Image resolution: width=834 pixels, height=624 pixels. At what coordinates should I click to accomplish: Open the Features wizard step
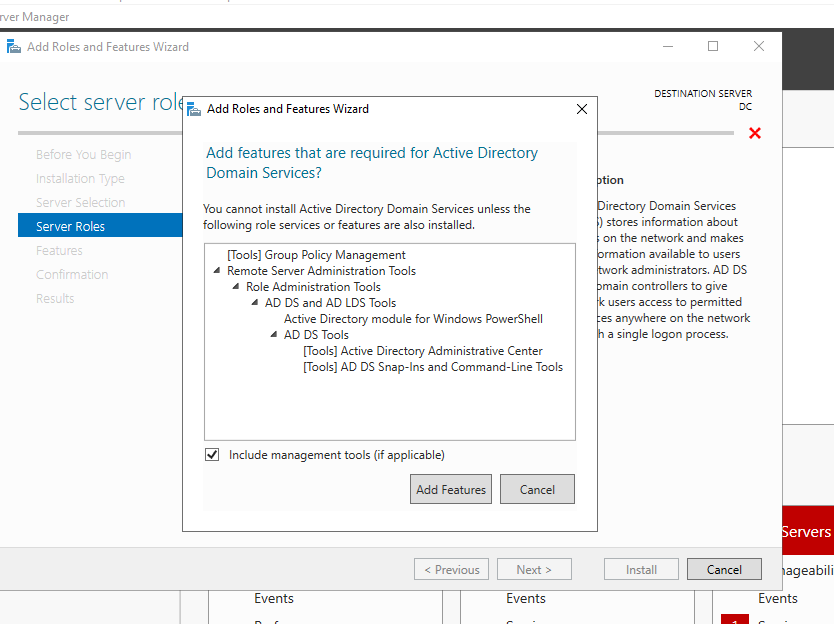click(x=59, y=250)
